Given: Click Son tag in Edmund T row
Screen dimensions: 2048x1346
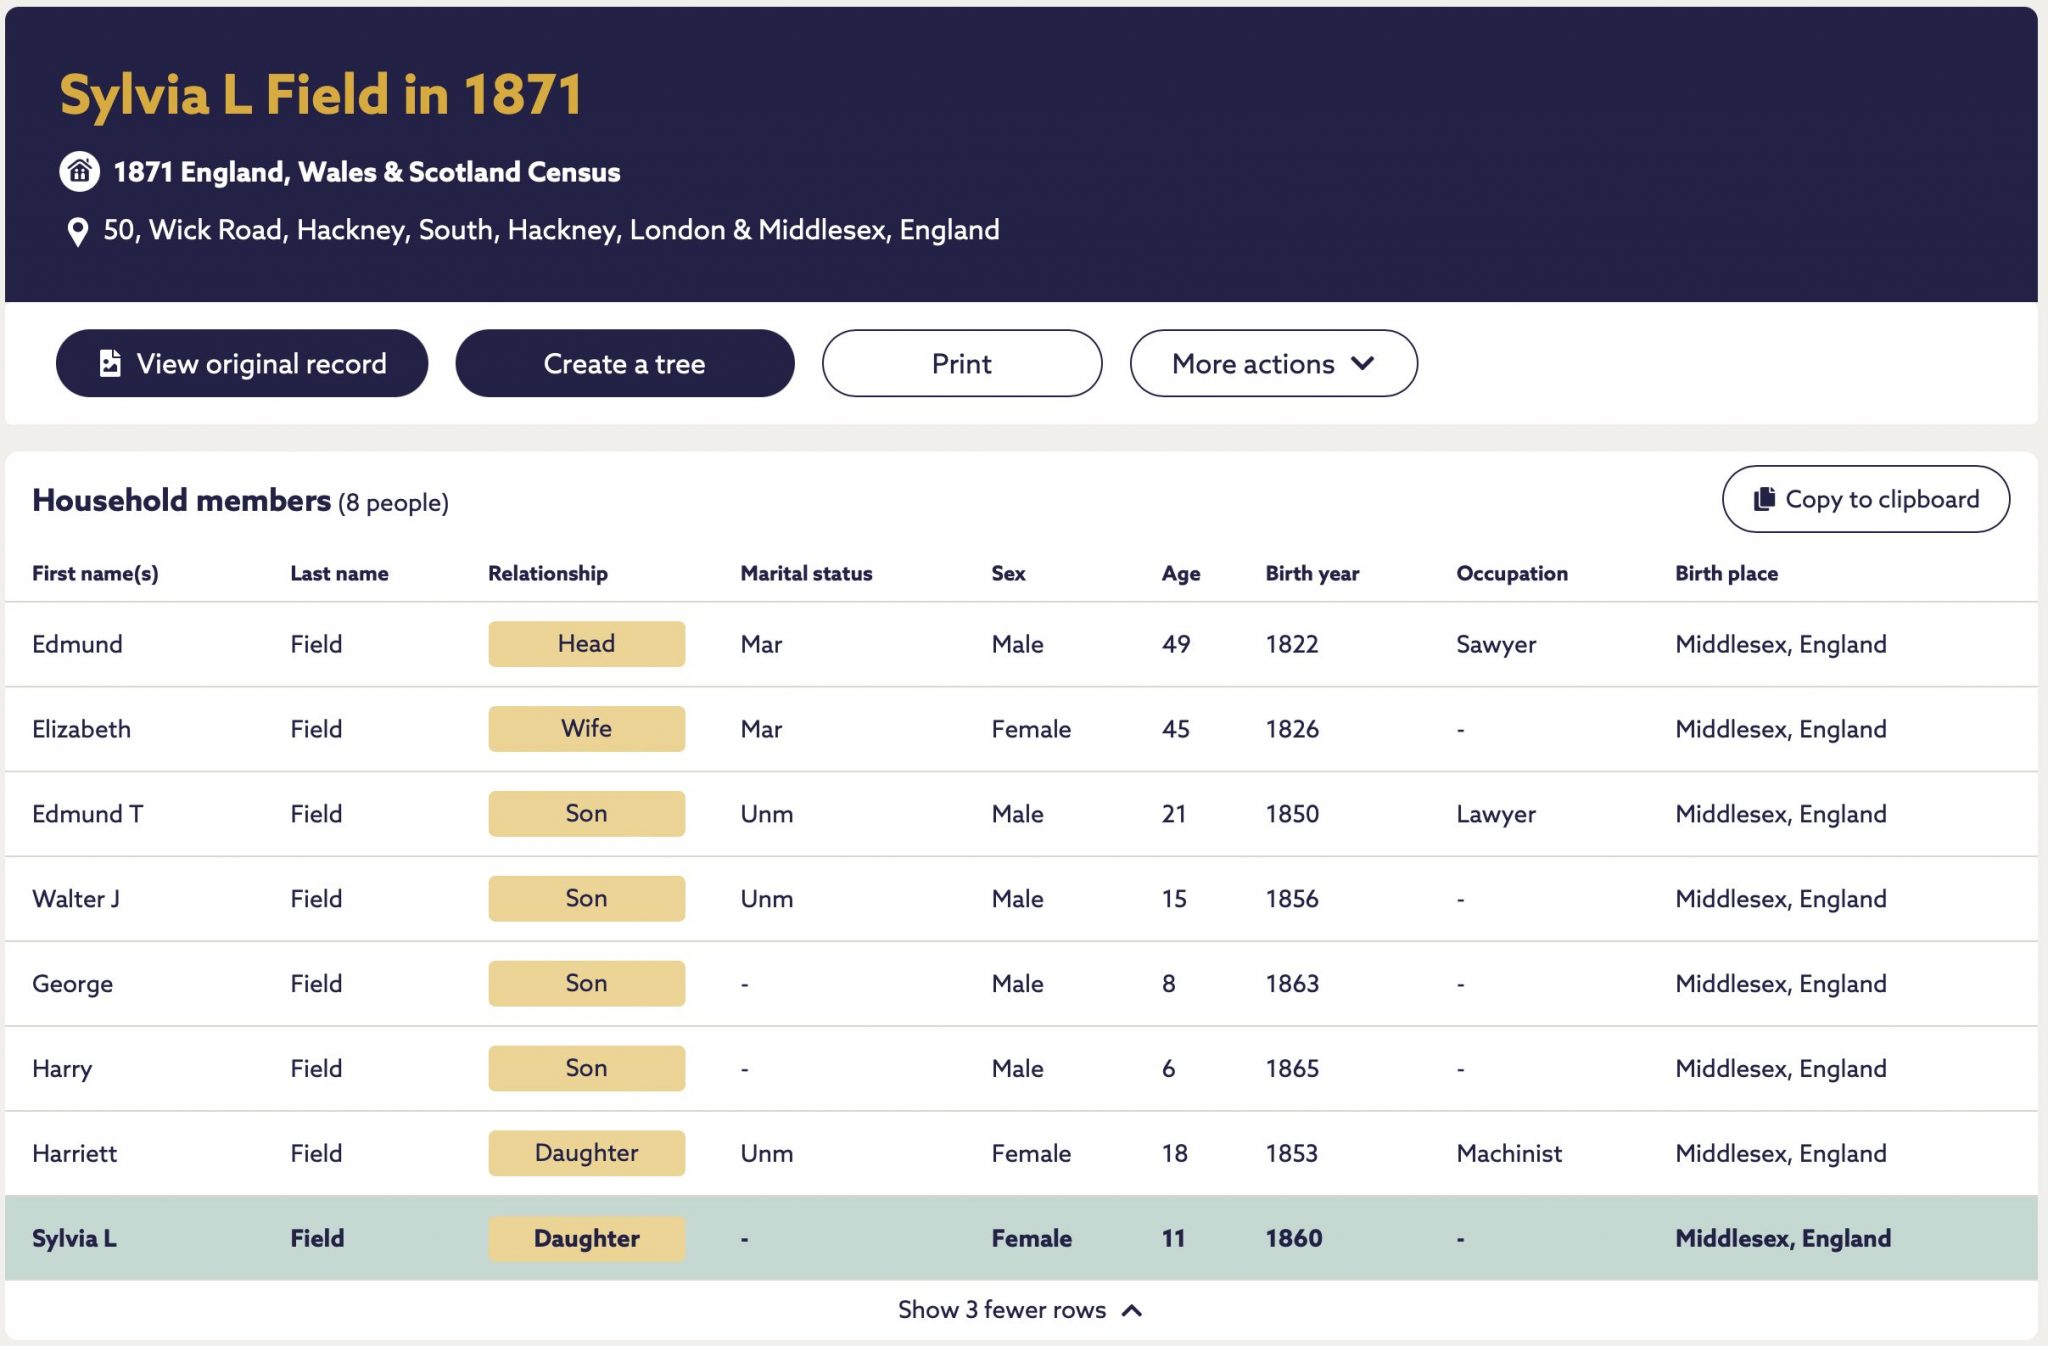Looking at the screenshot, I should [587, 814].
